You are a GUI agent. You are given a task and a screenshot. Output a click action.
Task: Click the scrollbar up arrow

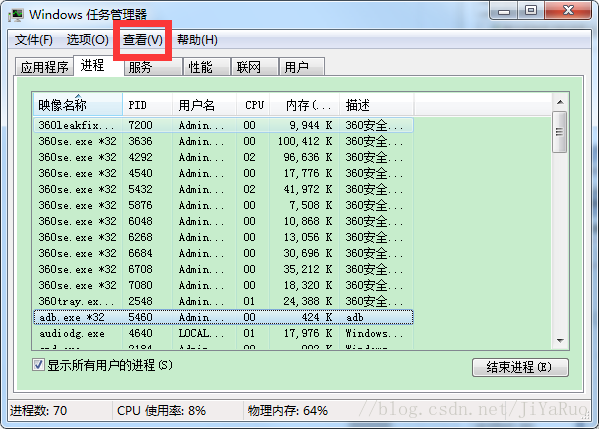pyautogui.click(x=560, y=102)
